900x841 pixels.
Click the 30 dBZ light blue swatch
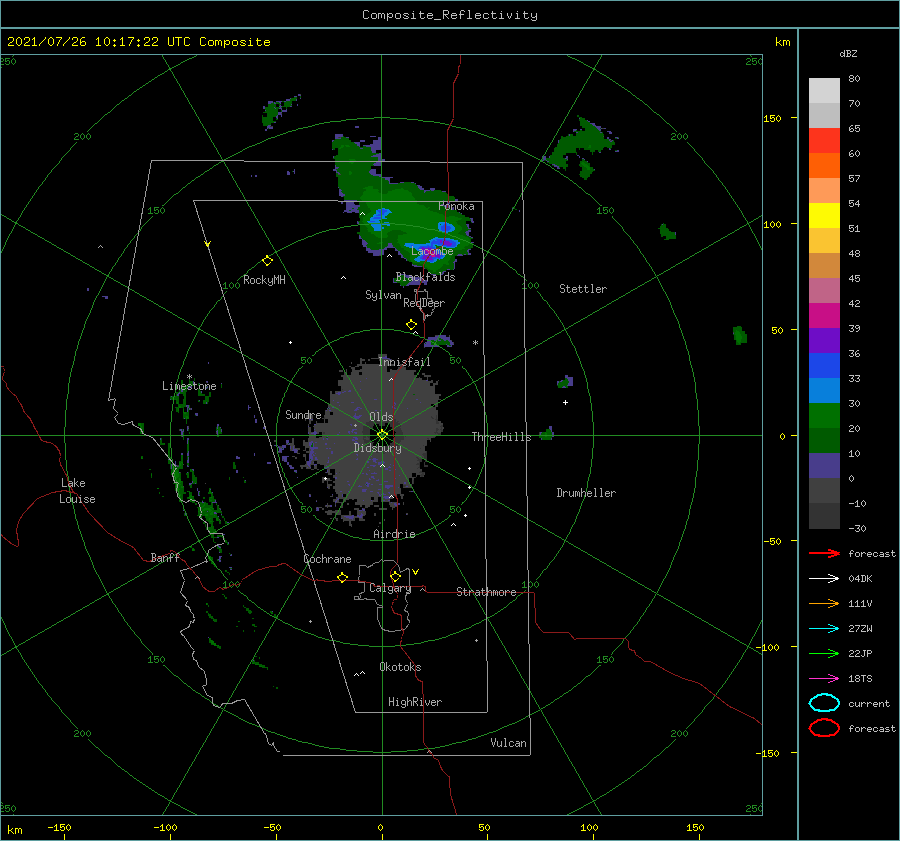click(824, 390)
